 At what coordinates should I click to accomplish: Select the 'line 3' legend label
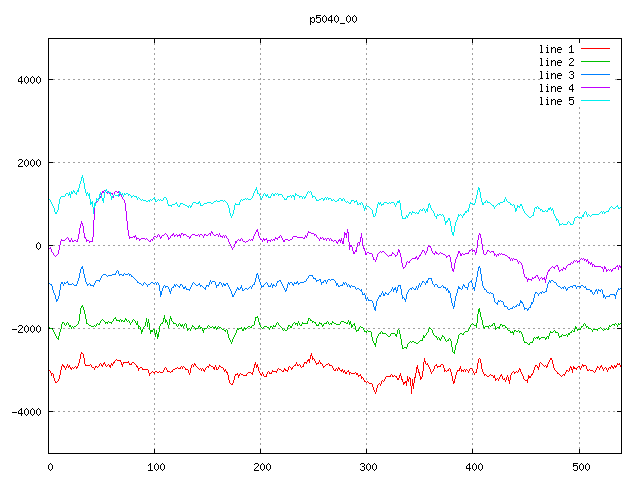point(556,75)
